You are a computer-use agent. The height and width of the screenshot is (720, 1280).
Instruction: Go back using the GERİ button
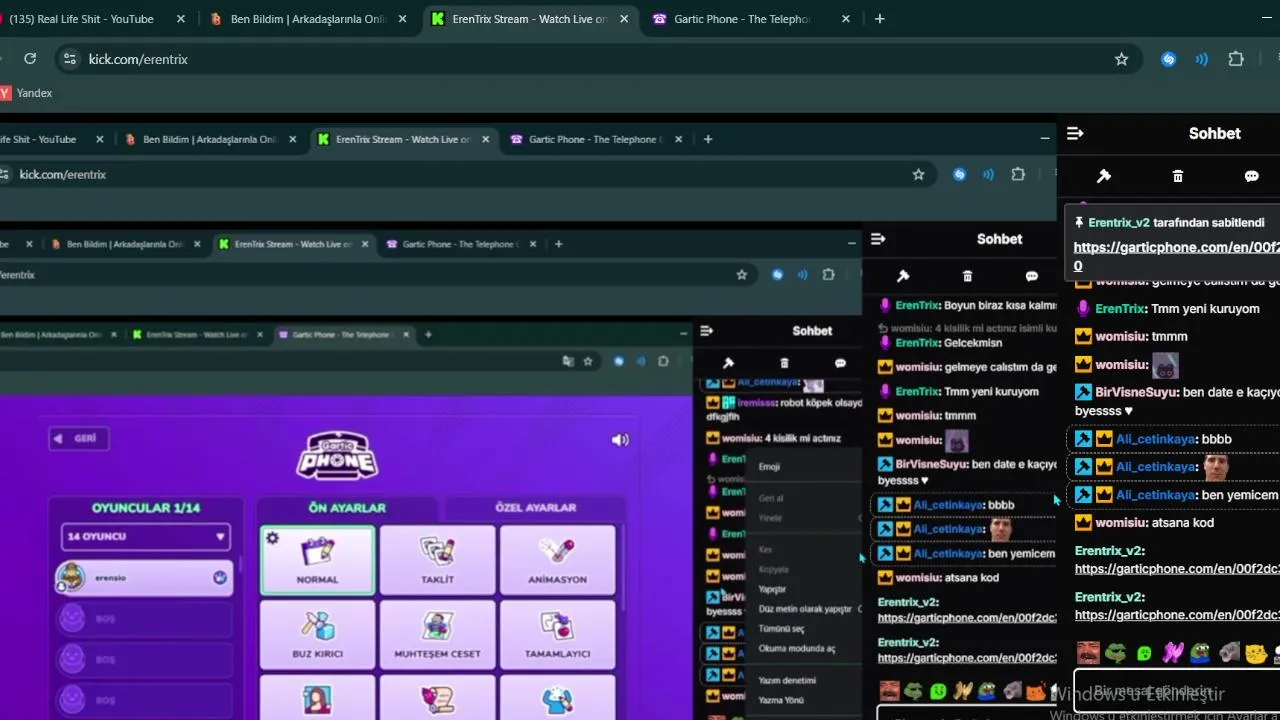79,438
